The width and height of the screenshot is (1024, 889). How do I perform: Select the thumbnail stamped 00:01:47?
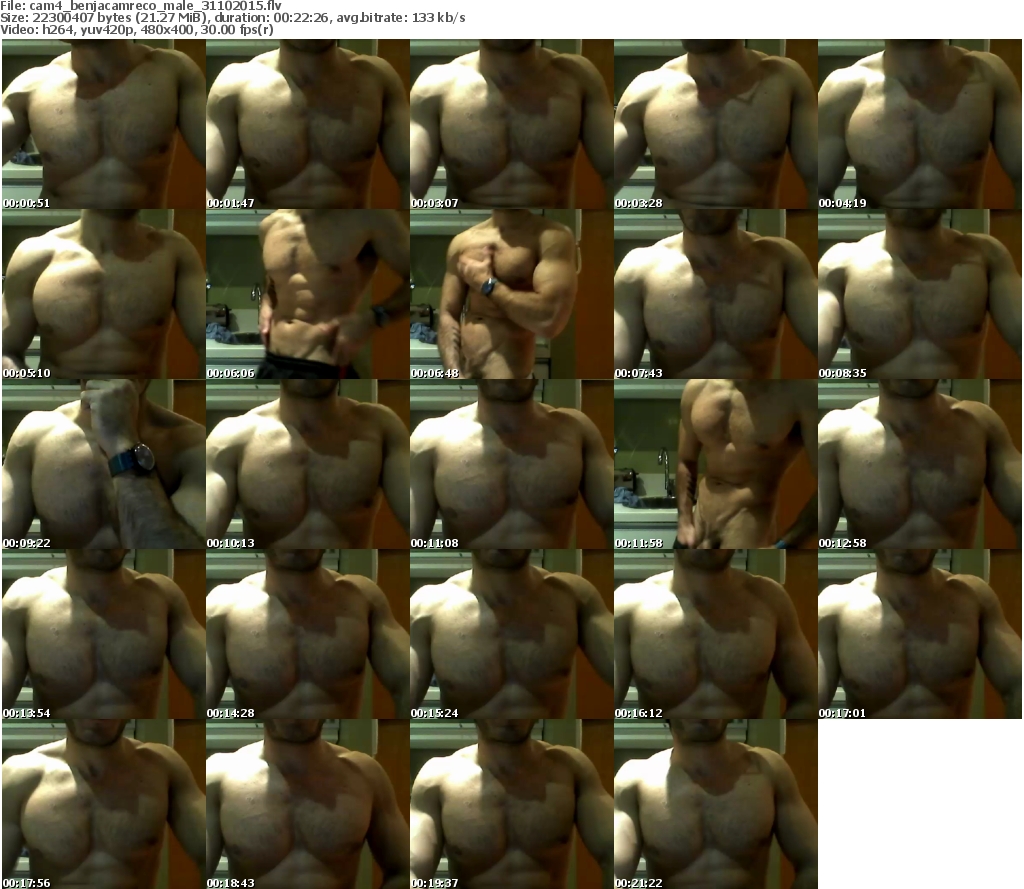coord(308,124)
